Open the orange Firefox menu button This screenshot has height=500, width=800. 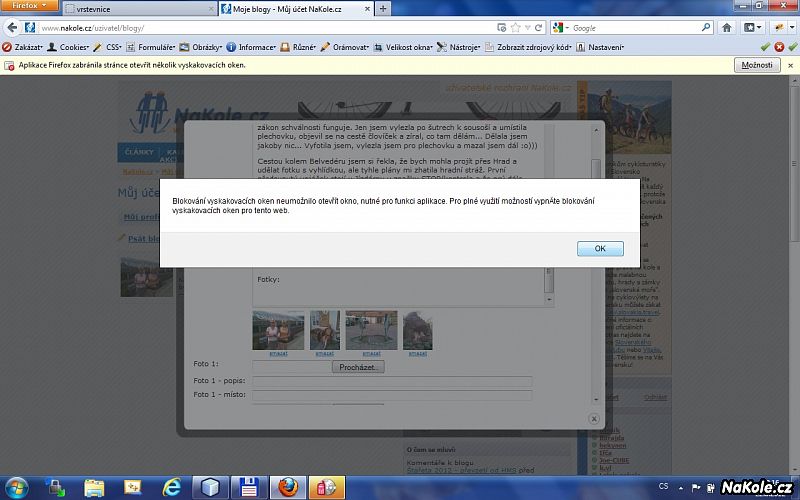[30, 6]
